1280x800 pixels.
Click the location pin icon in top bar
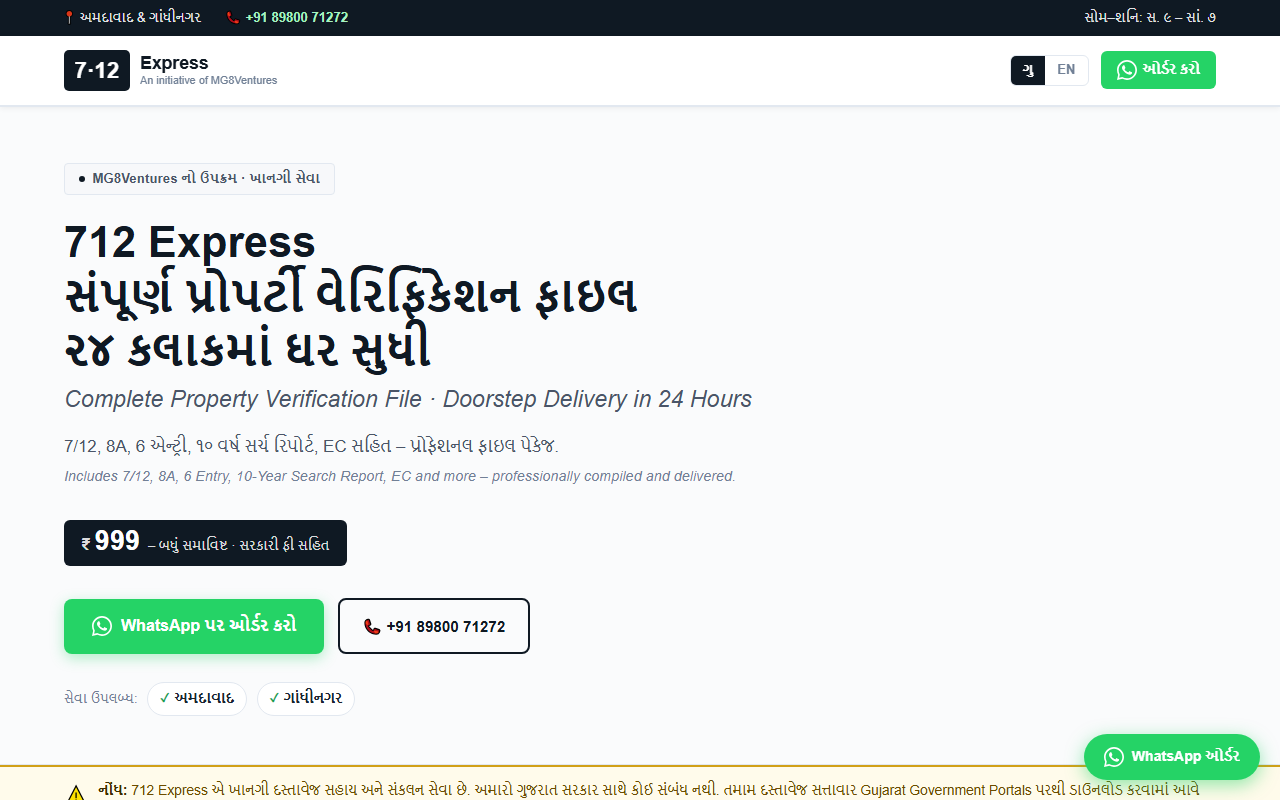click(x=69, y=17)
